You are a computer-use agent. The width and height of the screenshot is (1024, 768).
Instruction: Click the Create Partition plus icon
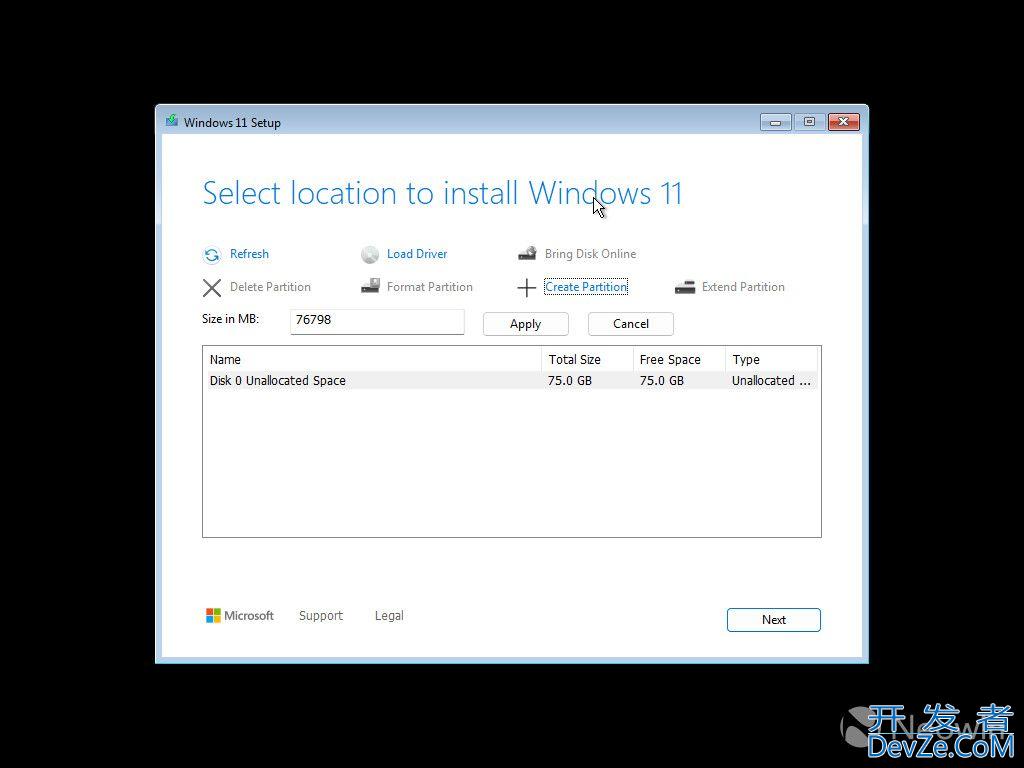coord(526,287)
